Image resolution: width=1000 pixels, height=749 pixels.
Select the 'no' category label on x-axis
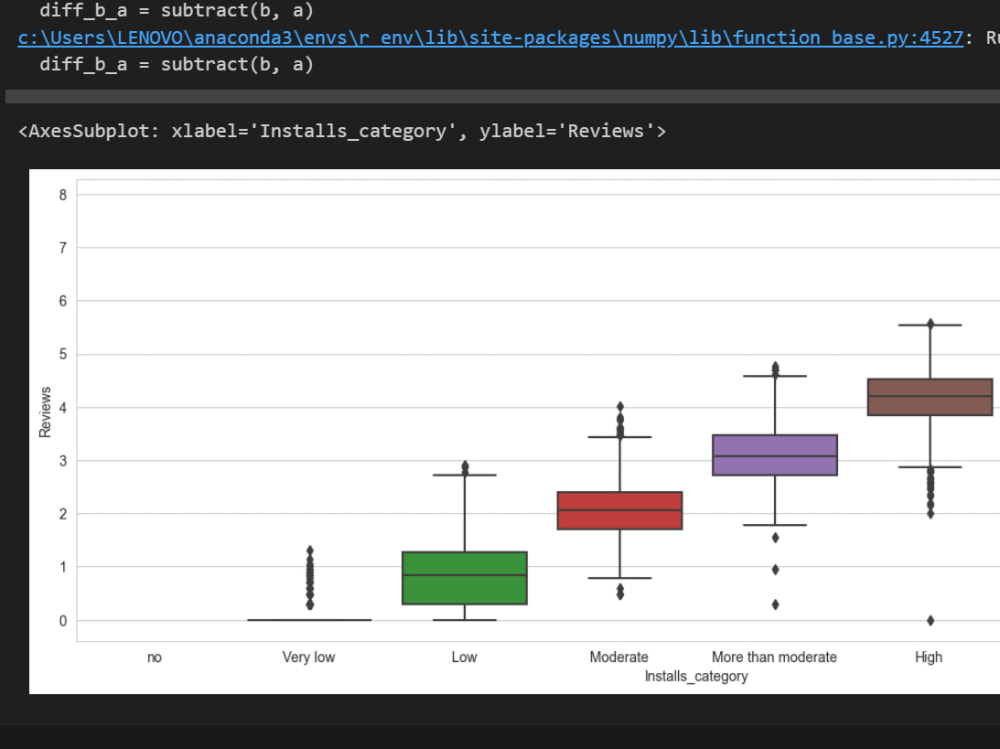(x=154, y=657)
